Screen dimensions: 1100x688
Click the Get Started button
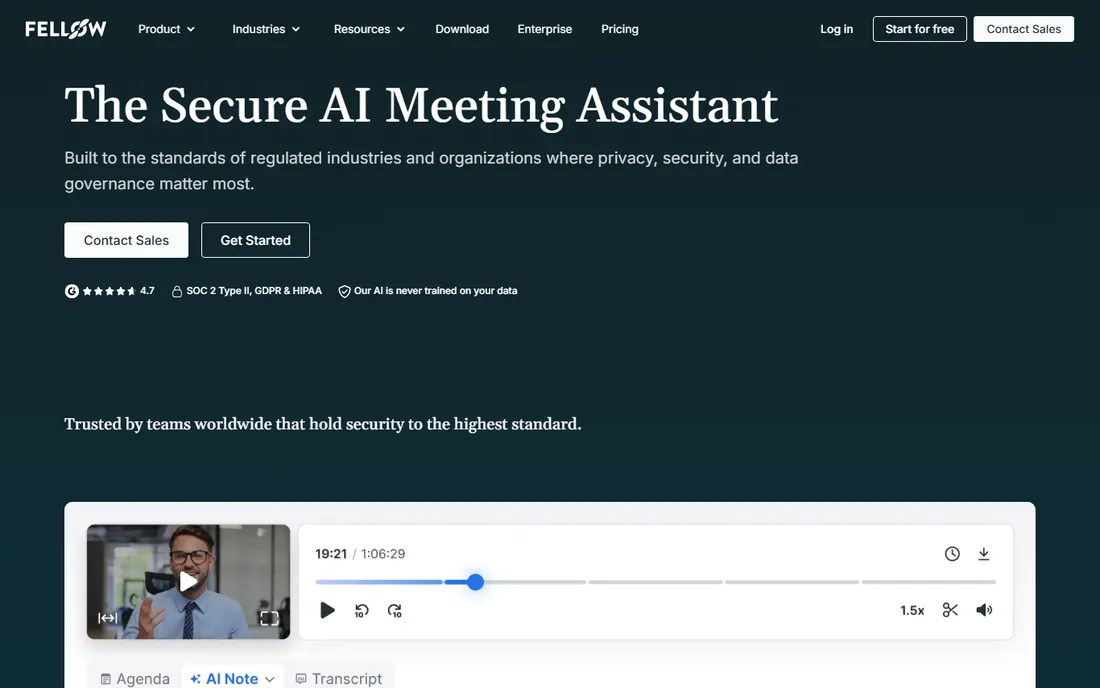pos(255,240)
